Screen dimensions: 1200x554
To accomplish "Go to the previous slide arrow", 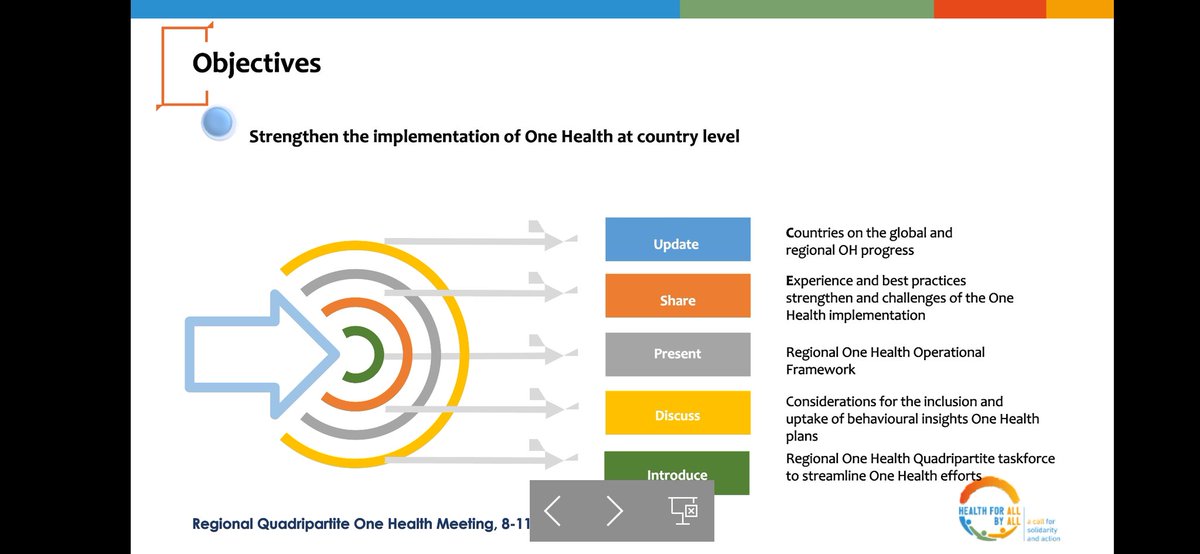I will (552, 511).
